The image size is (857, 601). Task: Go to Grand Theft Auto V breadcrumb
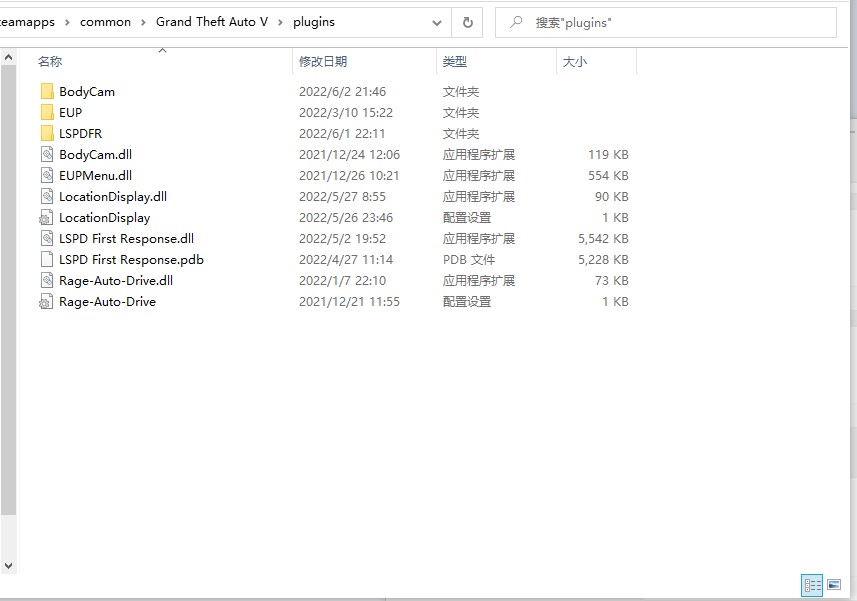point(211,22)
